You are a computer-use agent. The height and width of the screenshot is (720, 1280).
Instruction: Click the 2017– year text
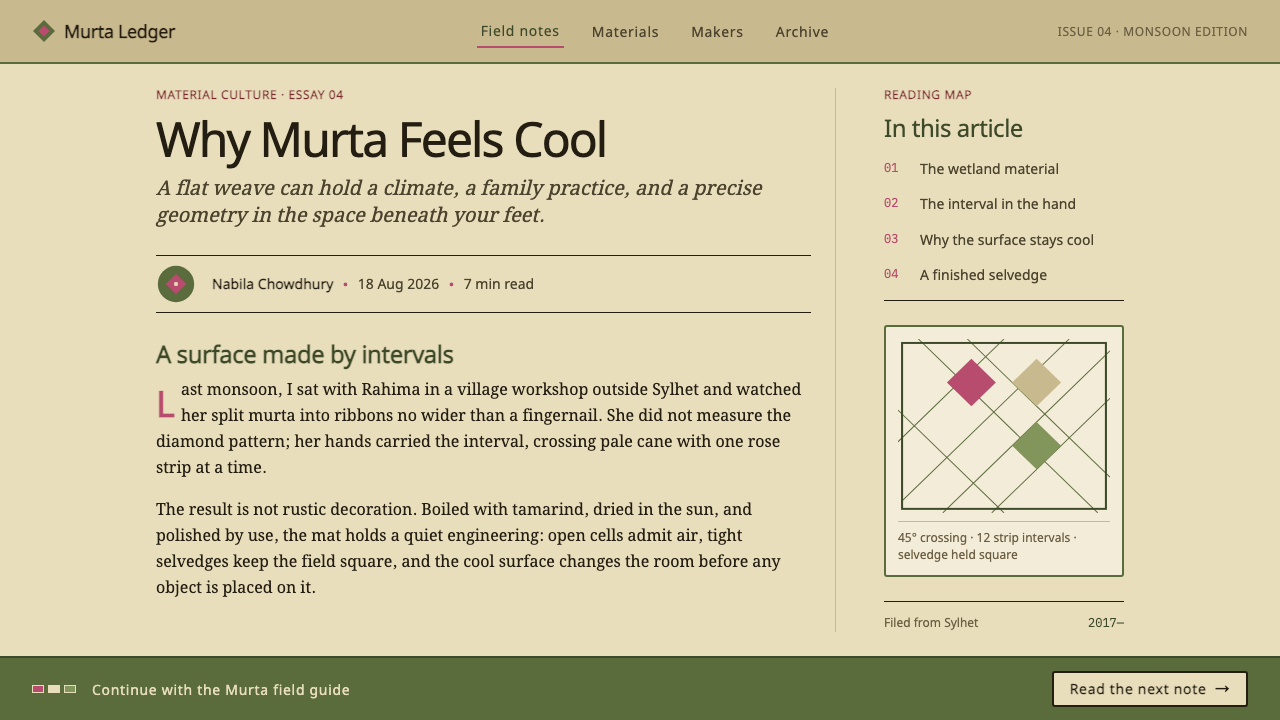(x=1106, y=623)
